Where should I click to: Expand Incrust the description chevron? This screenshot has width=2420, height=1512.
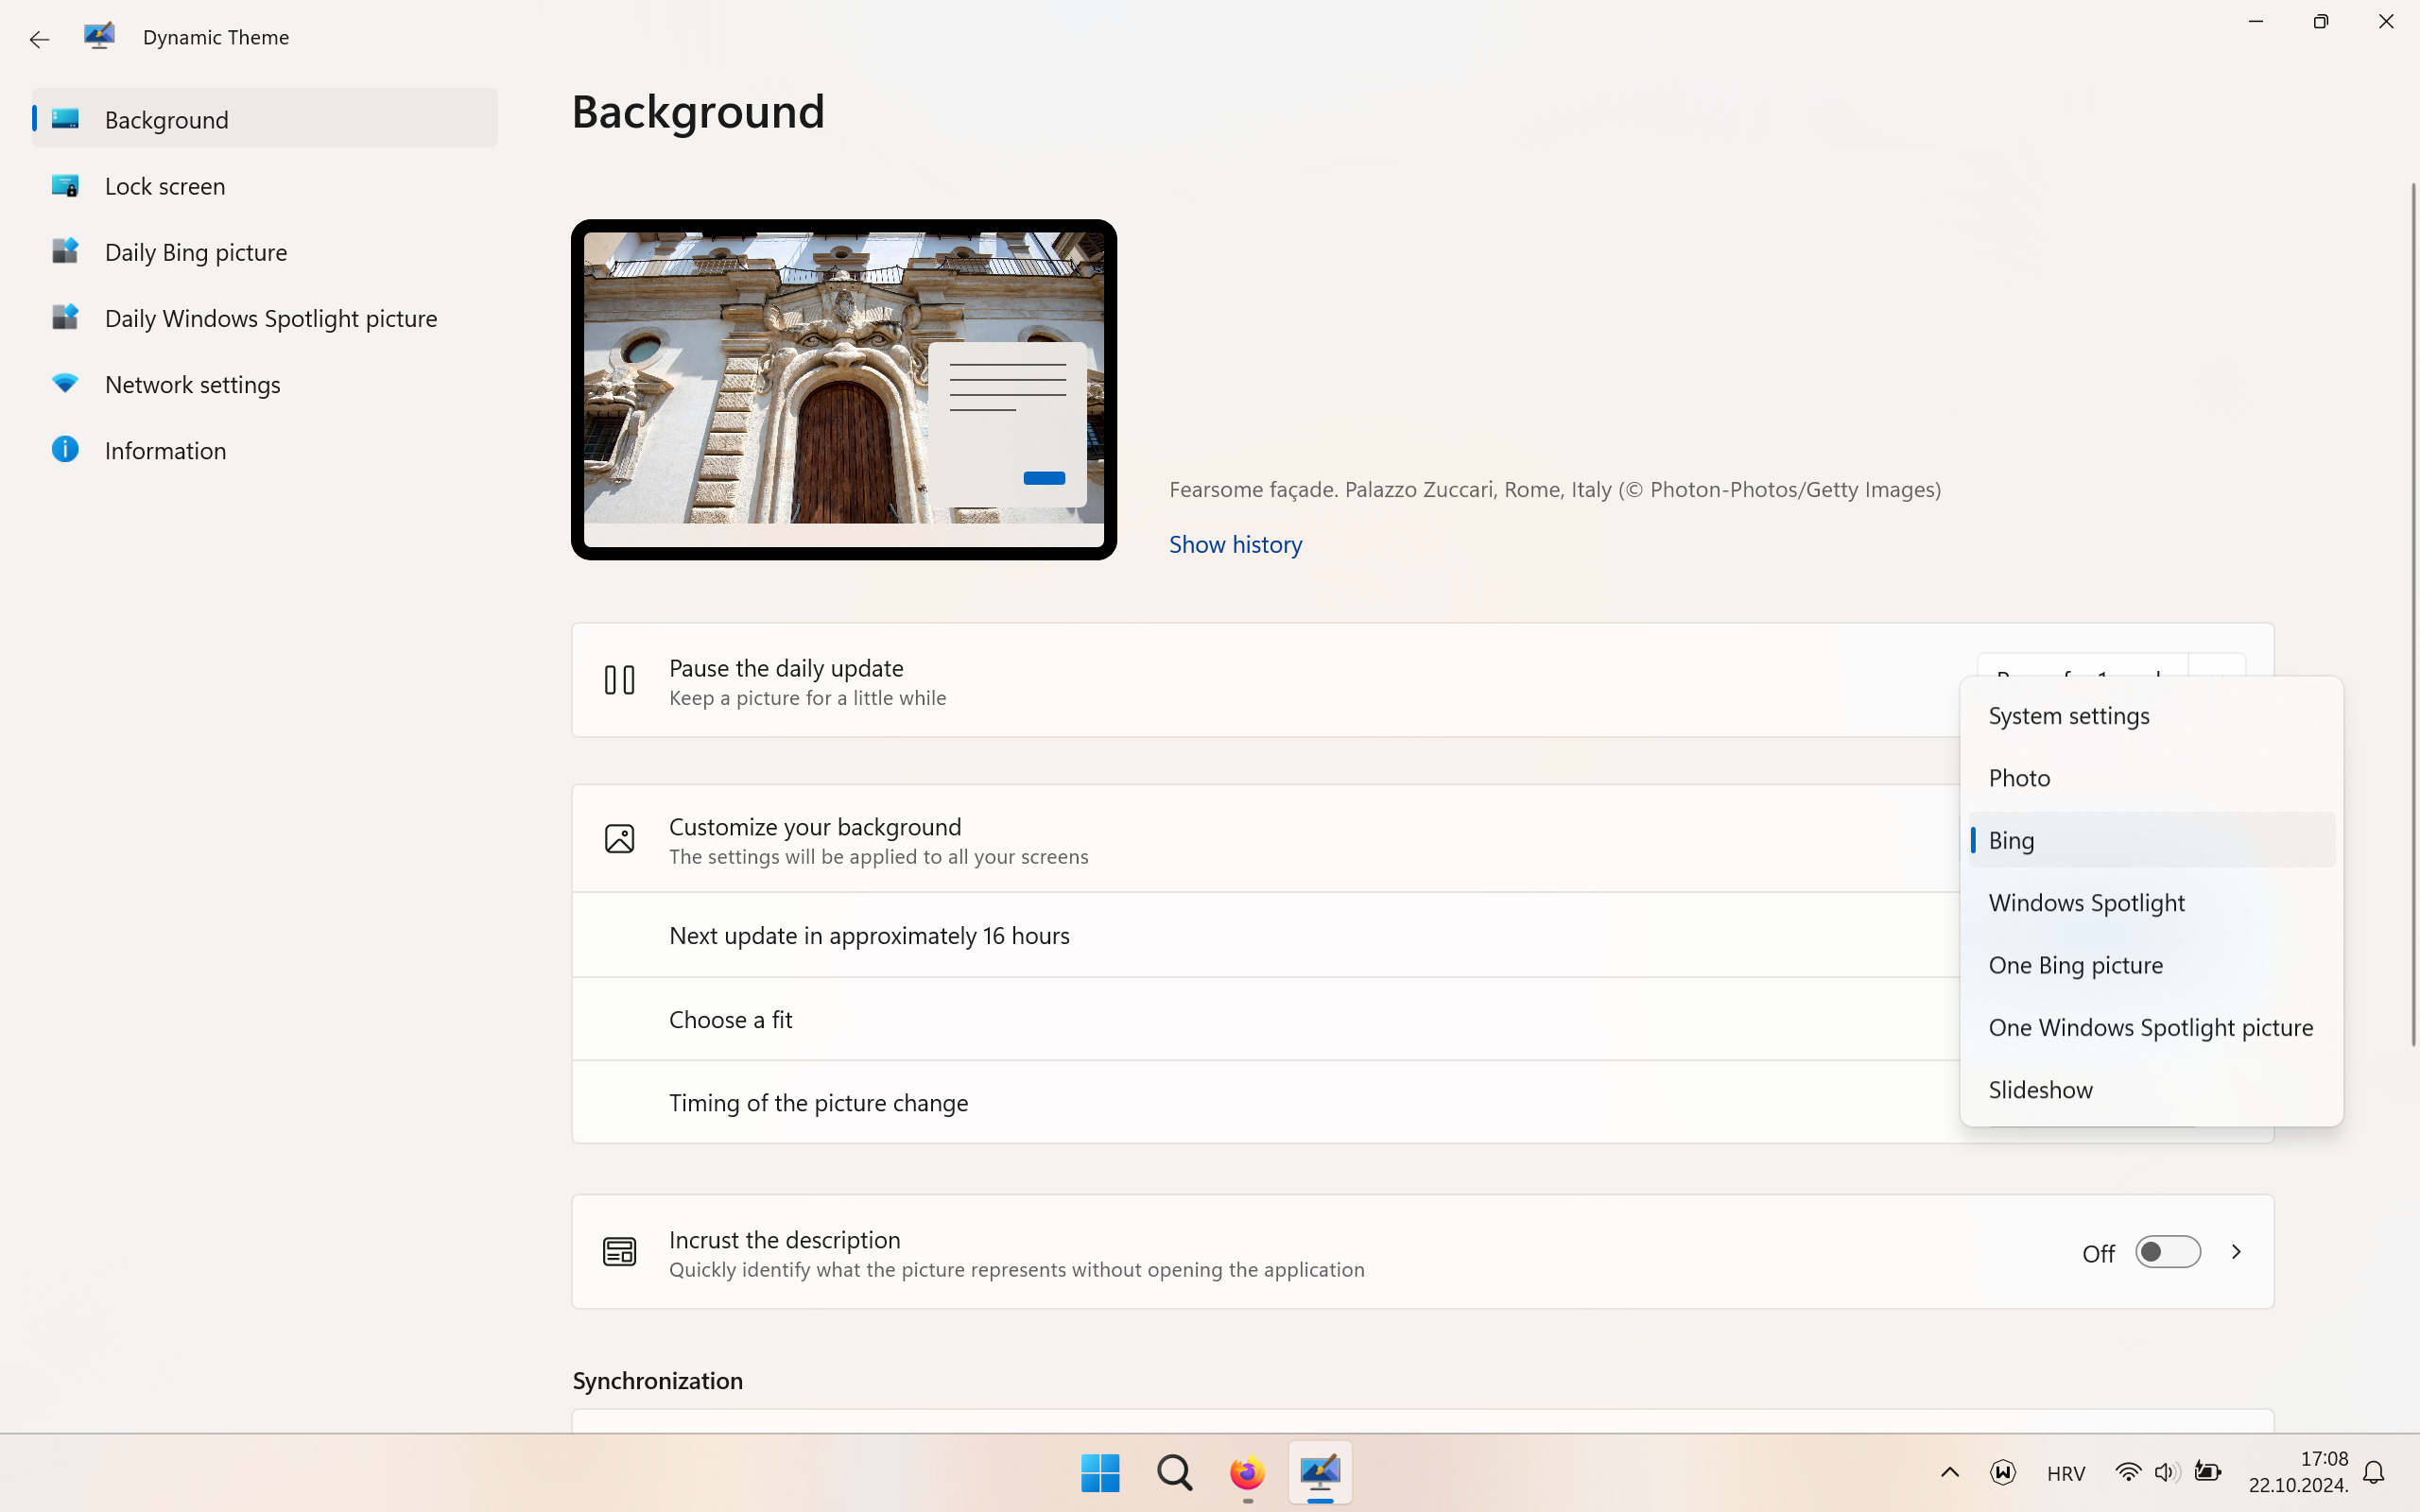pyautogui.click(x=2236, y=1251)
